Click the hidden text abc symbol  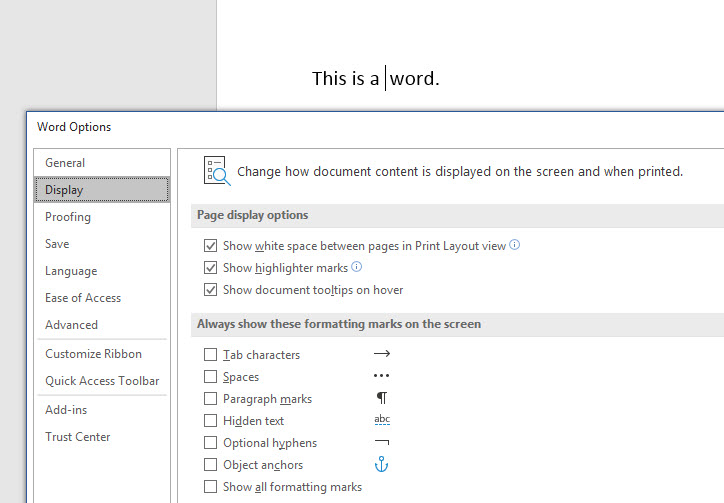pyautogui.click(x=382, y=419)
